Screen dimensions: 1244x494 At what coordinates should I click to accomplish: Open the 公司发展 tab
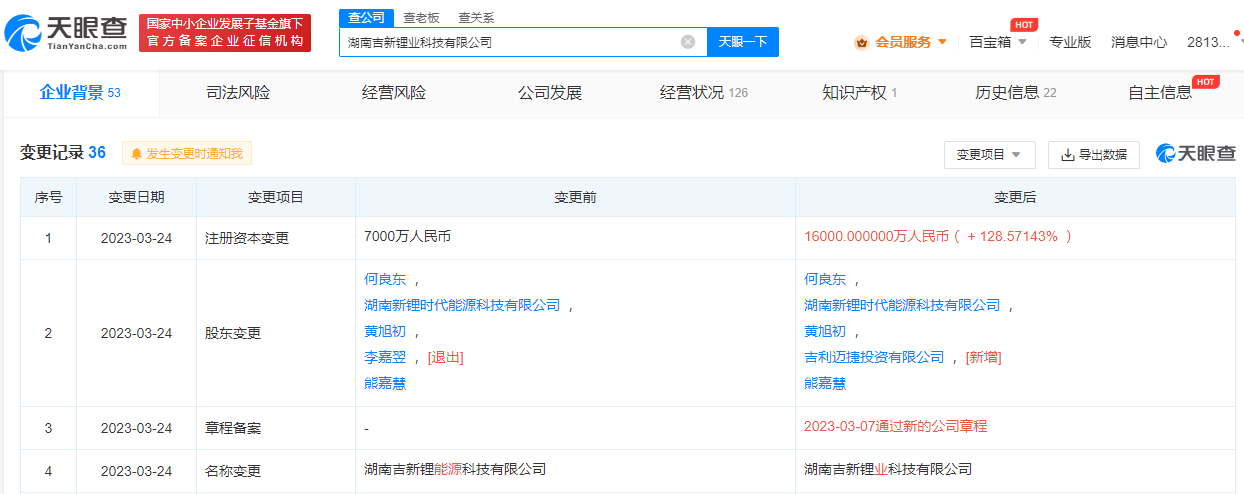coord(550,93)
